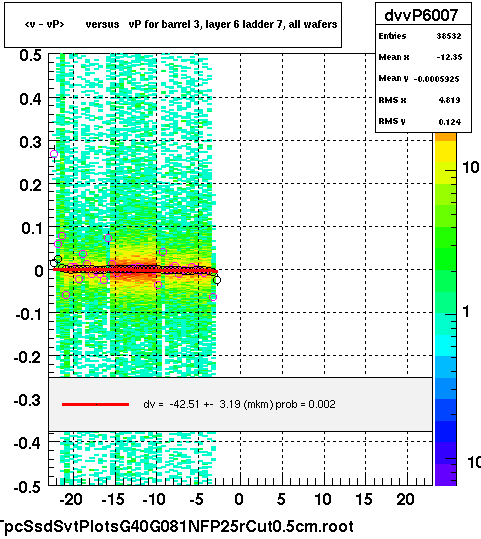The width and height of the screenshot is (481, 539).
Task: Click the y-axis label '0.3'
Action: point(30,142)
